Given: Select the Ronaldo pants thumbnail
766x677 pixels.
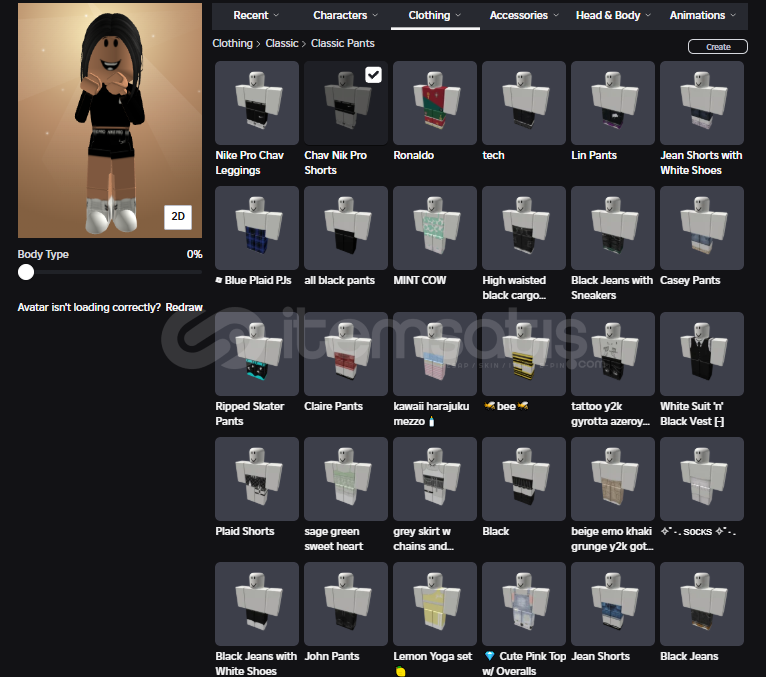Looking at the screenshot, I should click(435, 103).
